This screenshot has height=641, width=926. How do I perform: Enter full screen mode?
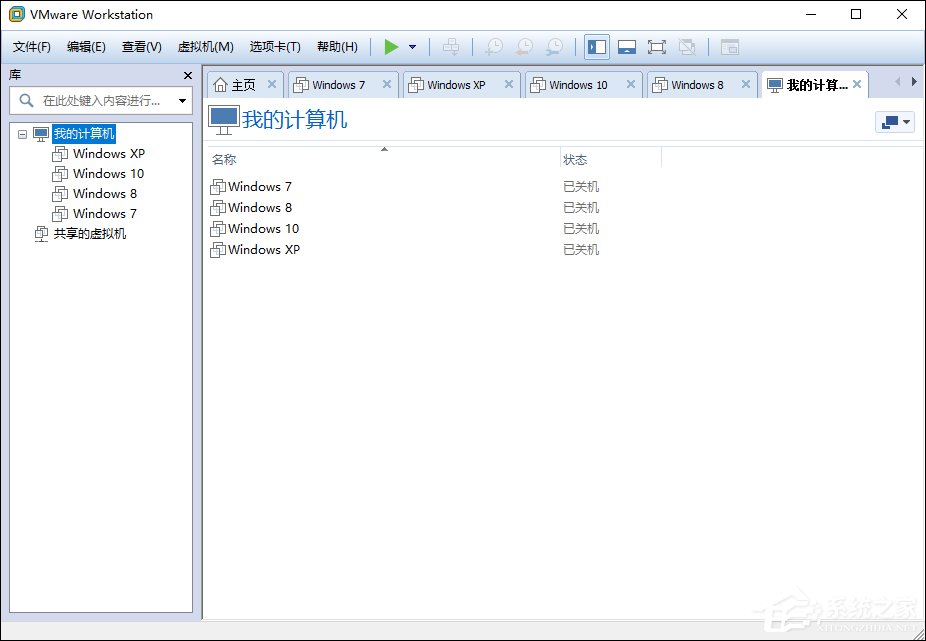point(656,46)
